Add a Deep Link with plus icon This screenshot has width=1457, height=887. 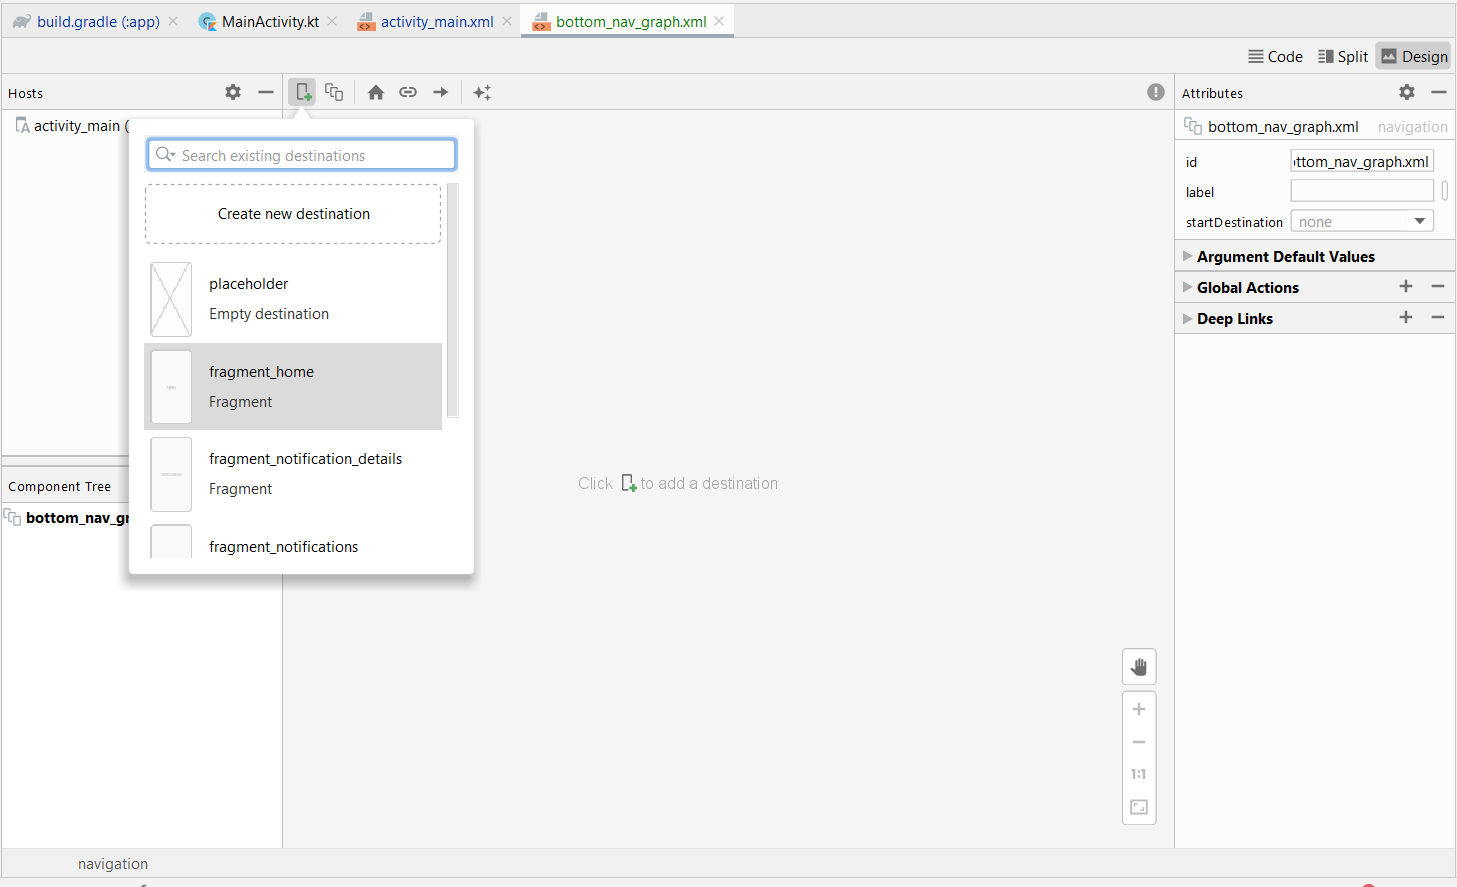pos(1406,317)
